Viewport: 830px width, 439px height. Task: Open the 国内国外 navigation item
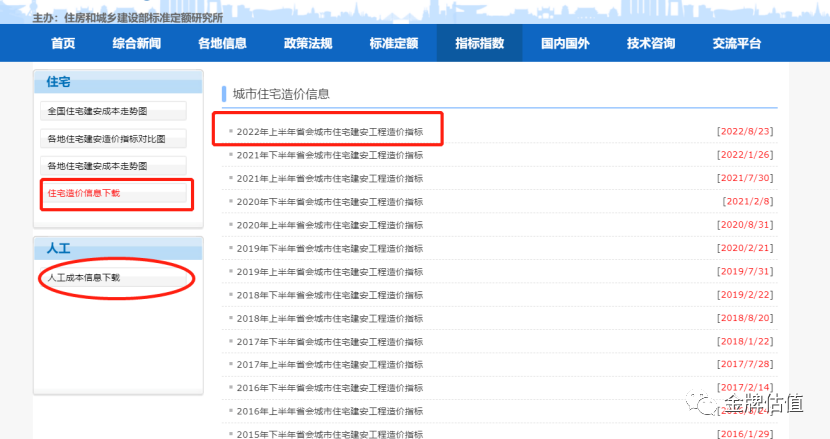coord(565,43)
